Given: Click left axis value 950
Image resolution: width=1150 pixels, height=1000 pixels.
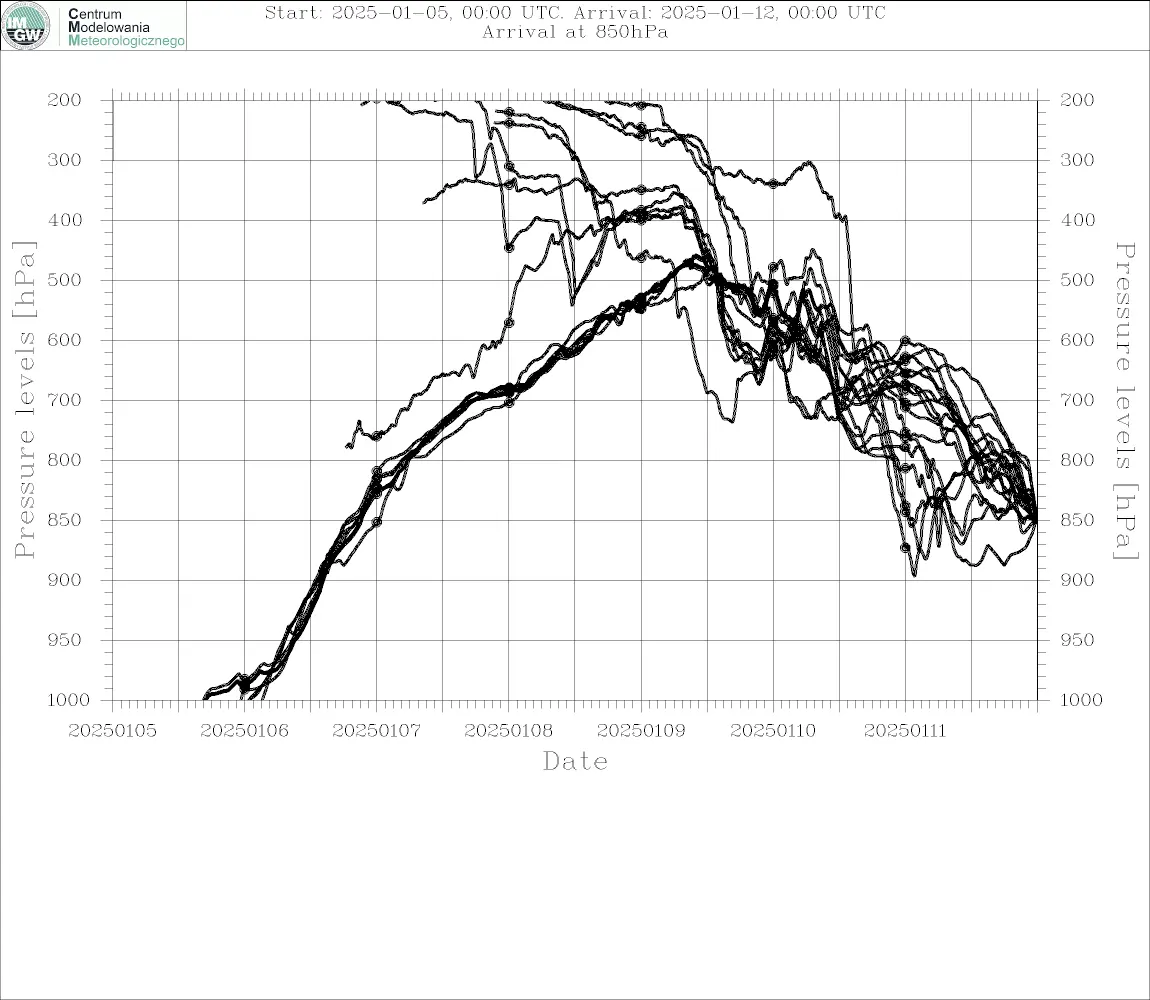Looking at the screenshot, I should 64,640.
